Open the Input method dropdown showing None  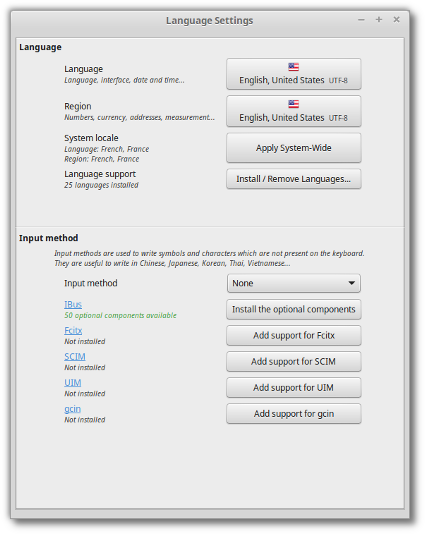click(294, 283)
